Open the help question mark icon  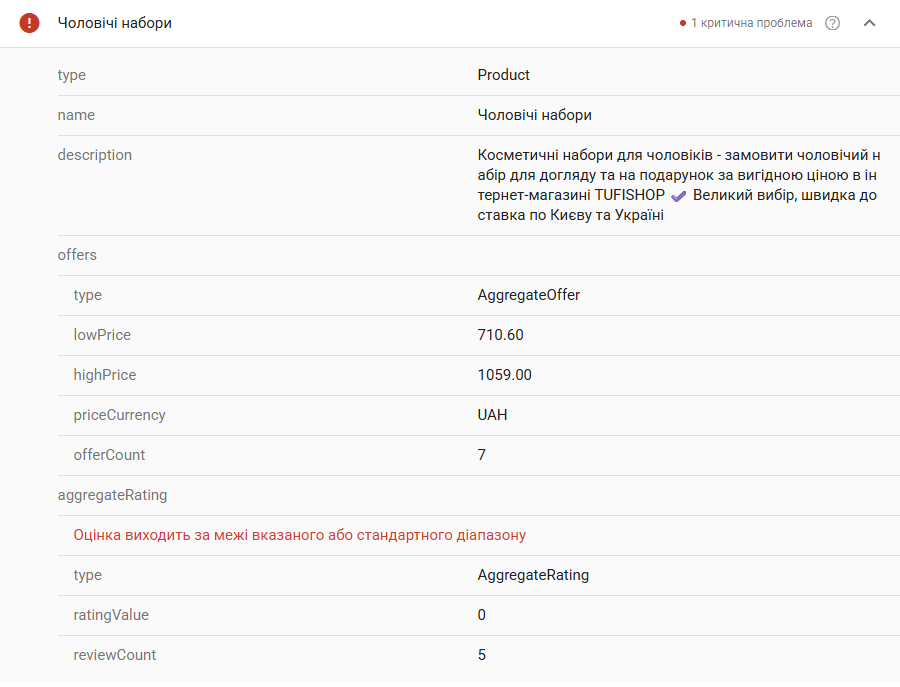coord(832,23)
